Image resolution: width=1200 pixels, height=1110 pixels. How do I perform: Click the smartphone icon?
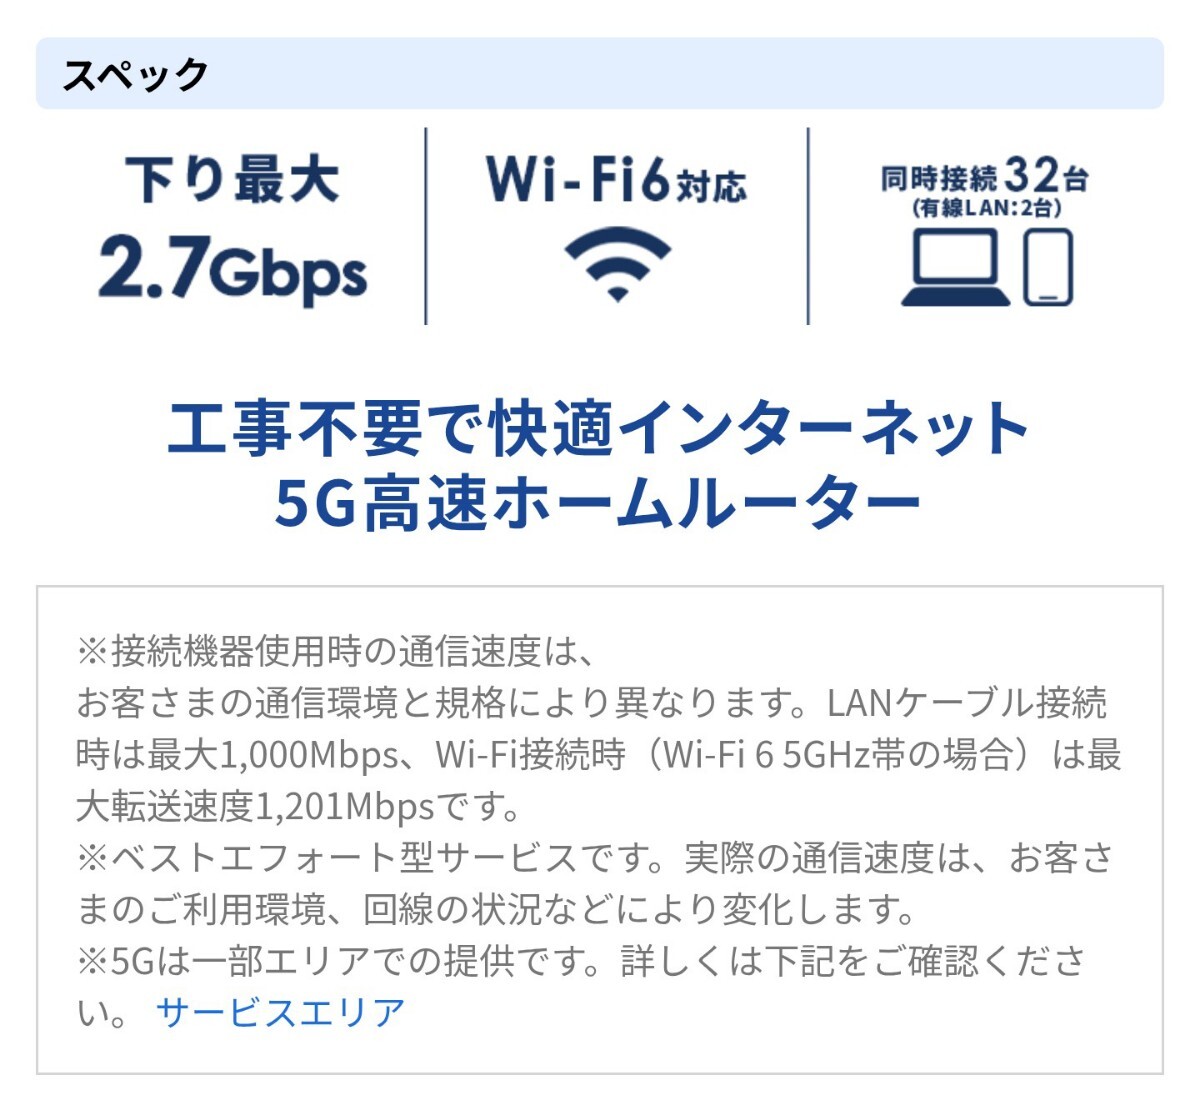click(1048, 267)
